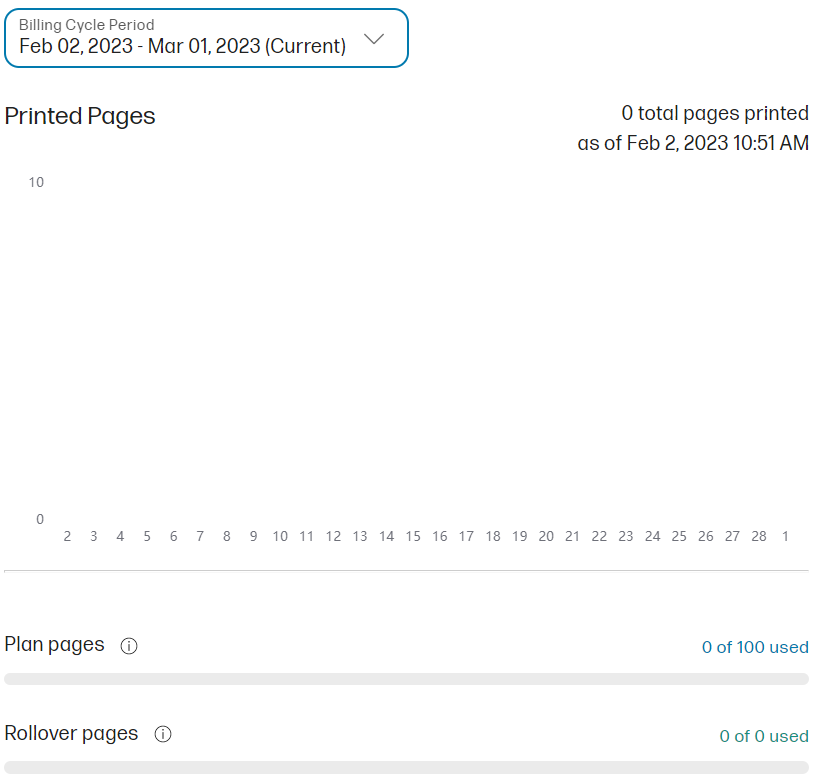Click the 0 label on the vertical axis
This screenshot has width=815, height=781.
point(40,519)
